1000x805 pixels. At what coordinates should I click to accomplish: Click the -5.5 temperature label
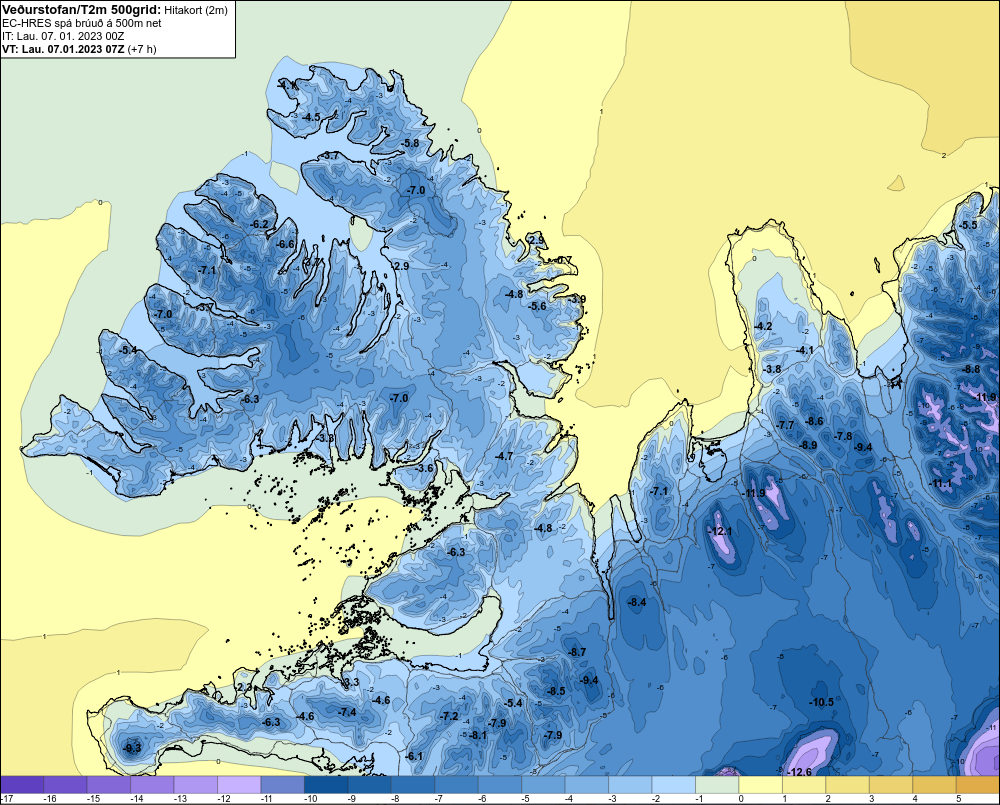pyautogui.click(x=968, y=225)
